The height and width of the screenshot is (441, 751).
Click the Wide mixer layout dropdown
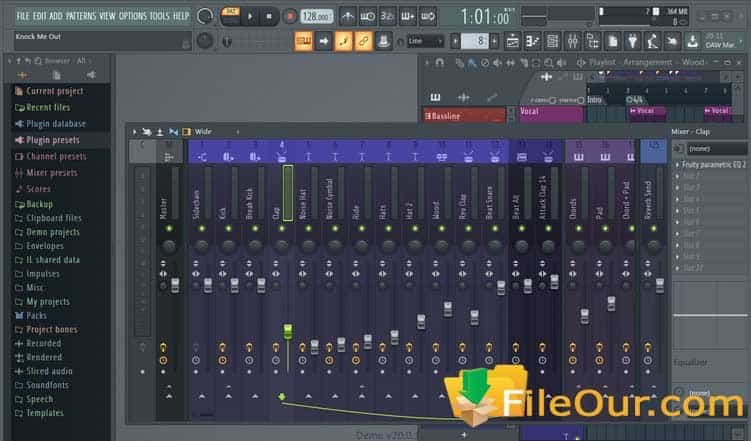point(203,132)
